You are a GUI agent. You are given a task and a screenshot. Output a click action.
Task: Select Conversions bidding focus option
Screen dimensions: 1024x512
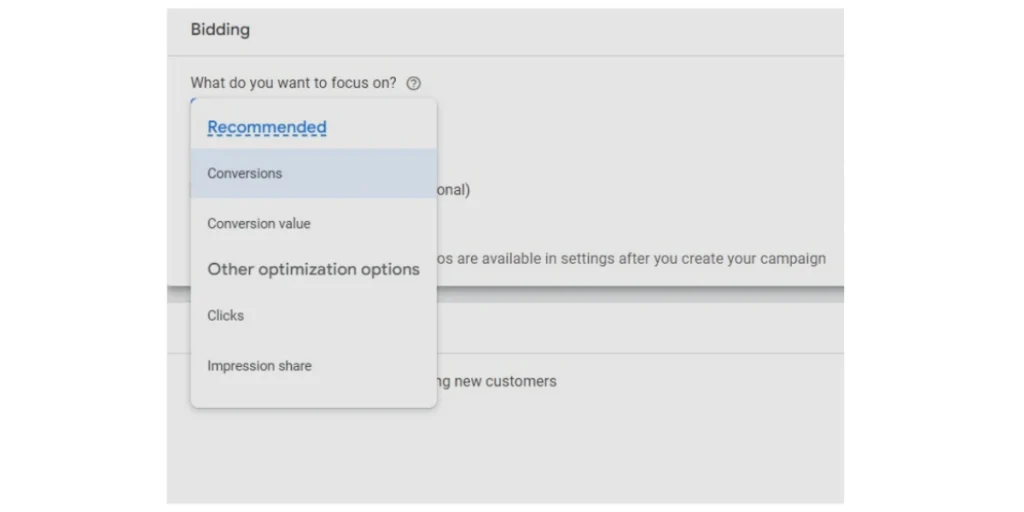pos(313,173)
